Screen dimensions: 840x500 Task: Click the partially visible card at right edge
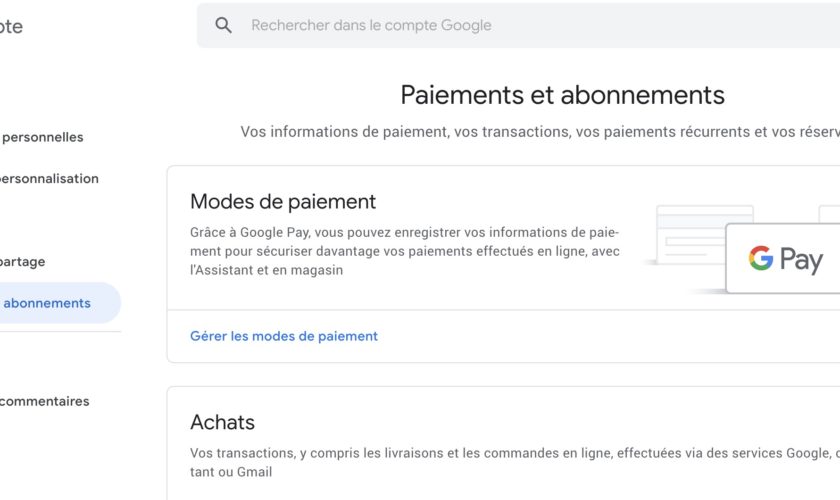click(830, 215)
